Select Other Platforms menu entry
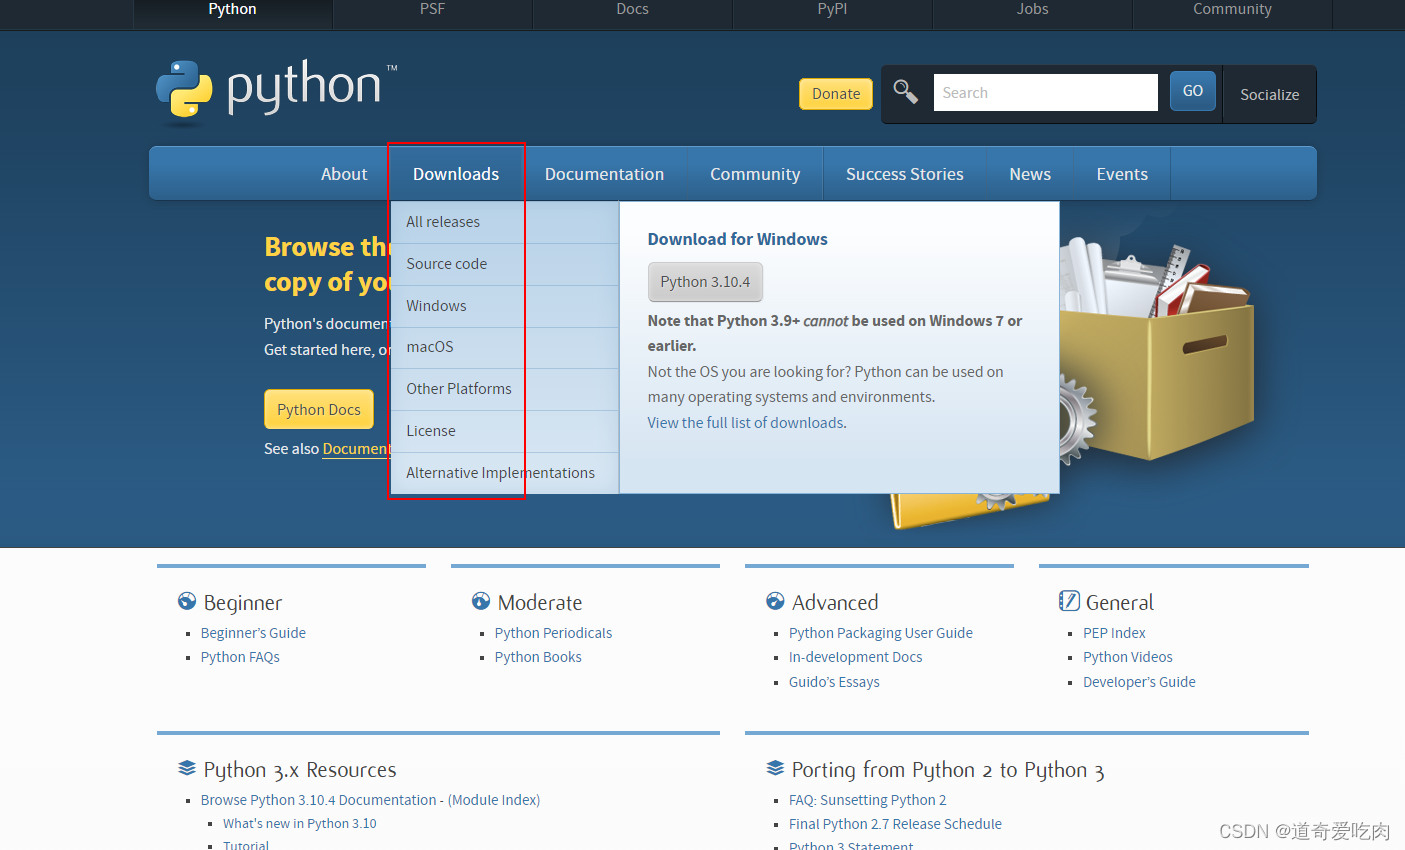The image size is (1405, 850). (505, 389)
